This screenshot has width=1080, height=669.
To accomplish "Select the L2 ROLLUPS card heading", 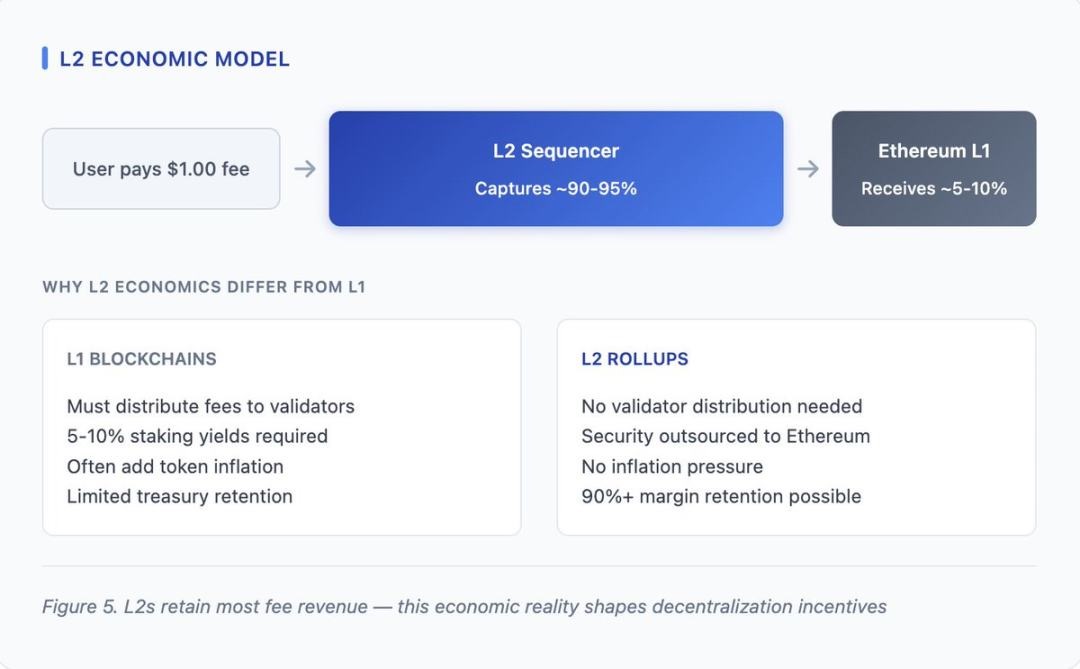I will (635, 359).
